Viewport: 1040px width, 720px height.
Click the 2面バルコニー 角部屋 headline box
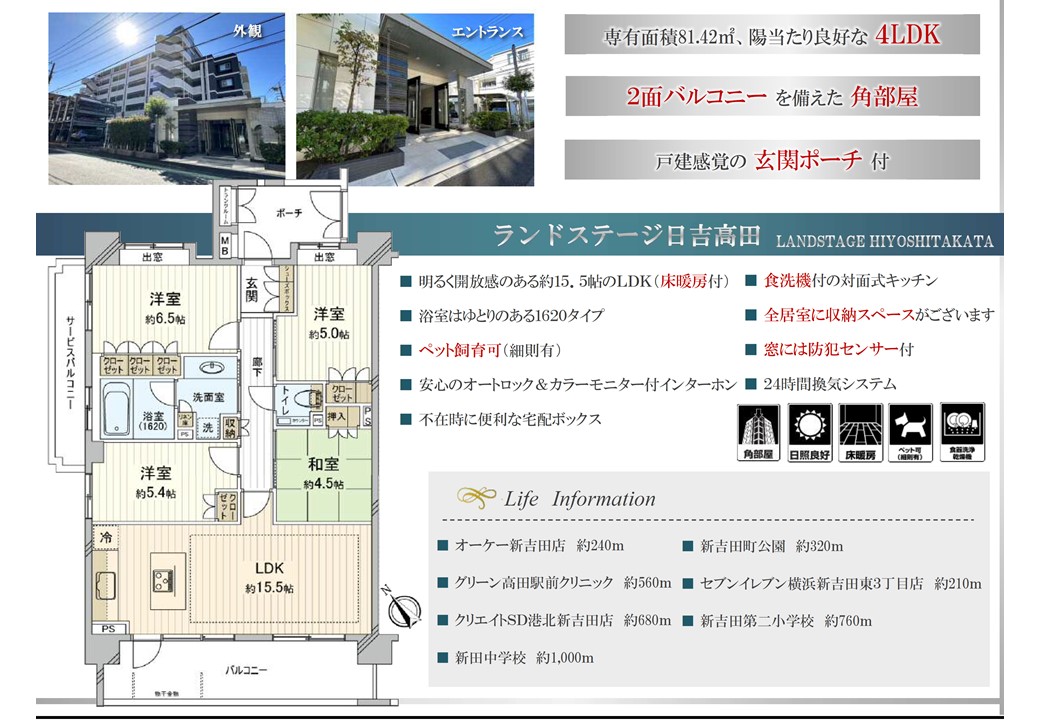771,97
